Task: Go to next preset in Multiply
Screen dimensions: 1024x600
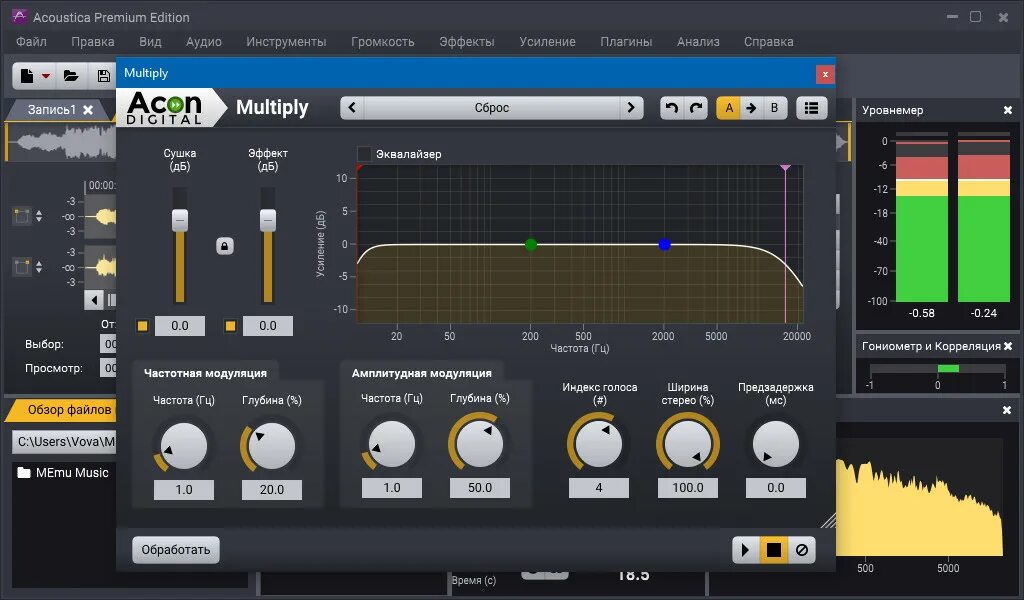Action: click(x=631, y=108)
